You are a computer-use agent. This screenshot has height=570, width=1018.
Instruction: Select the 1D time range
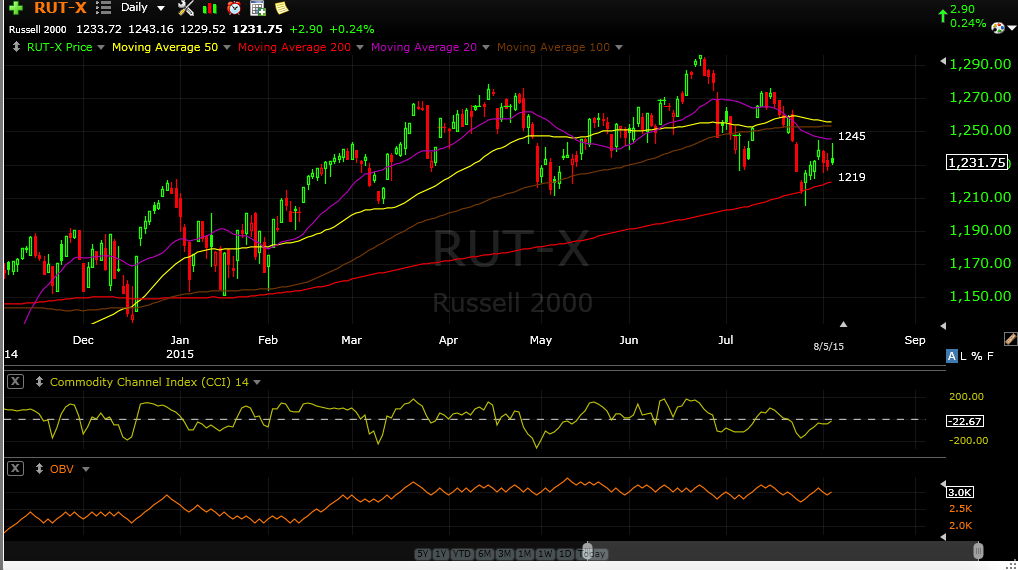coord(565,554)
